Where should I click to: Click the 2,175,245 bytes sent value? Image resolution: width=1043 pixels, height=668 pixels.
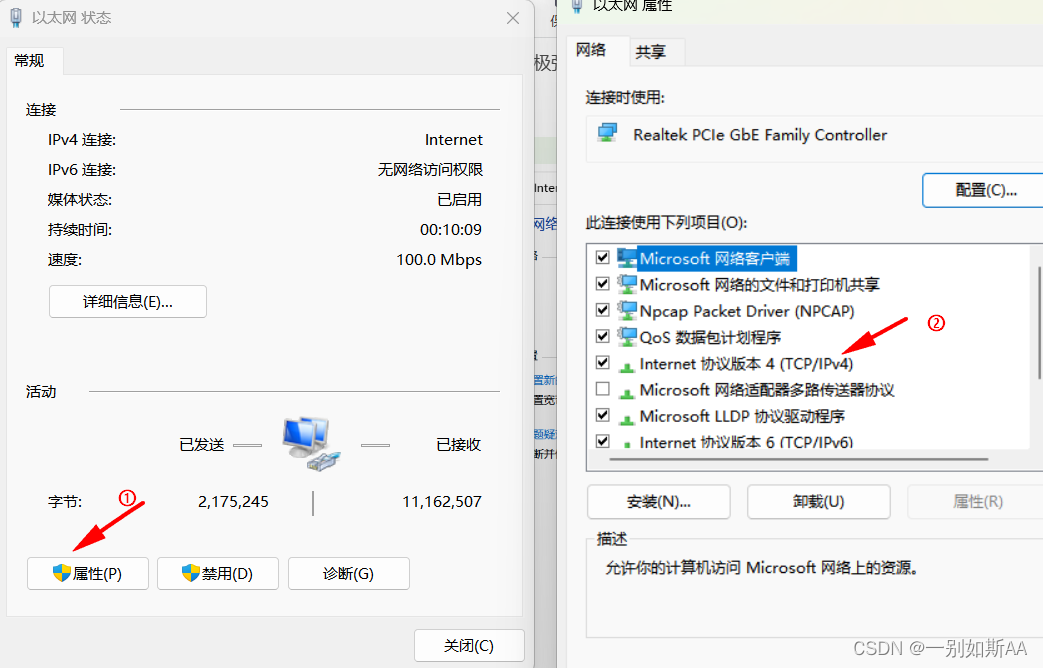point(233,502)
